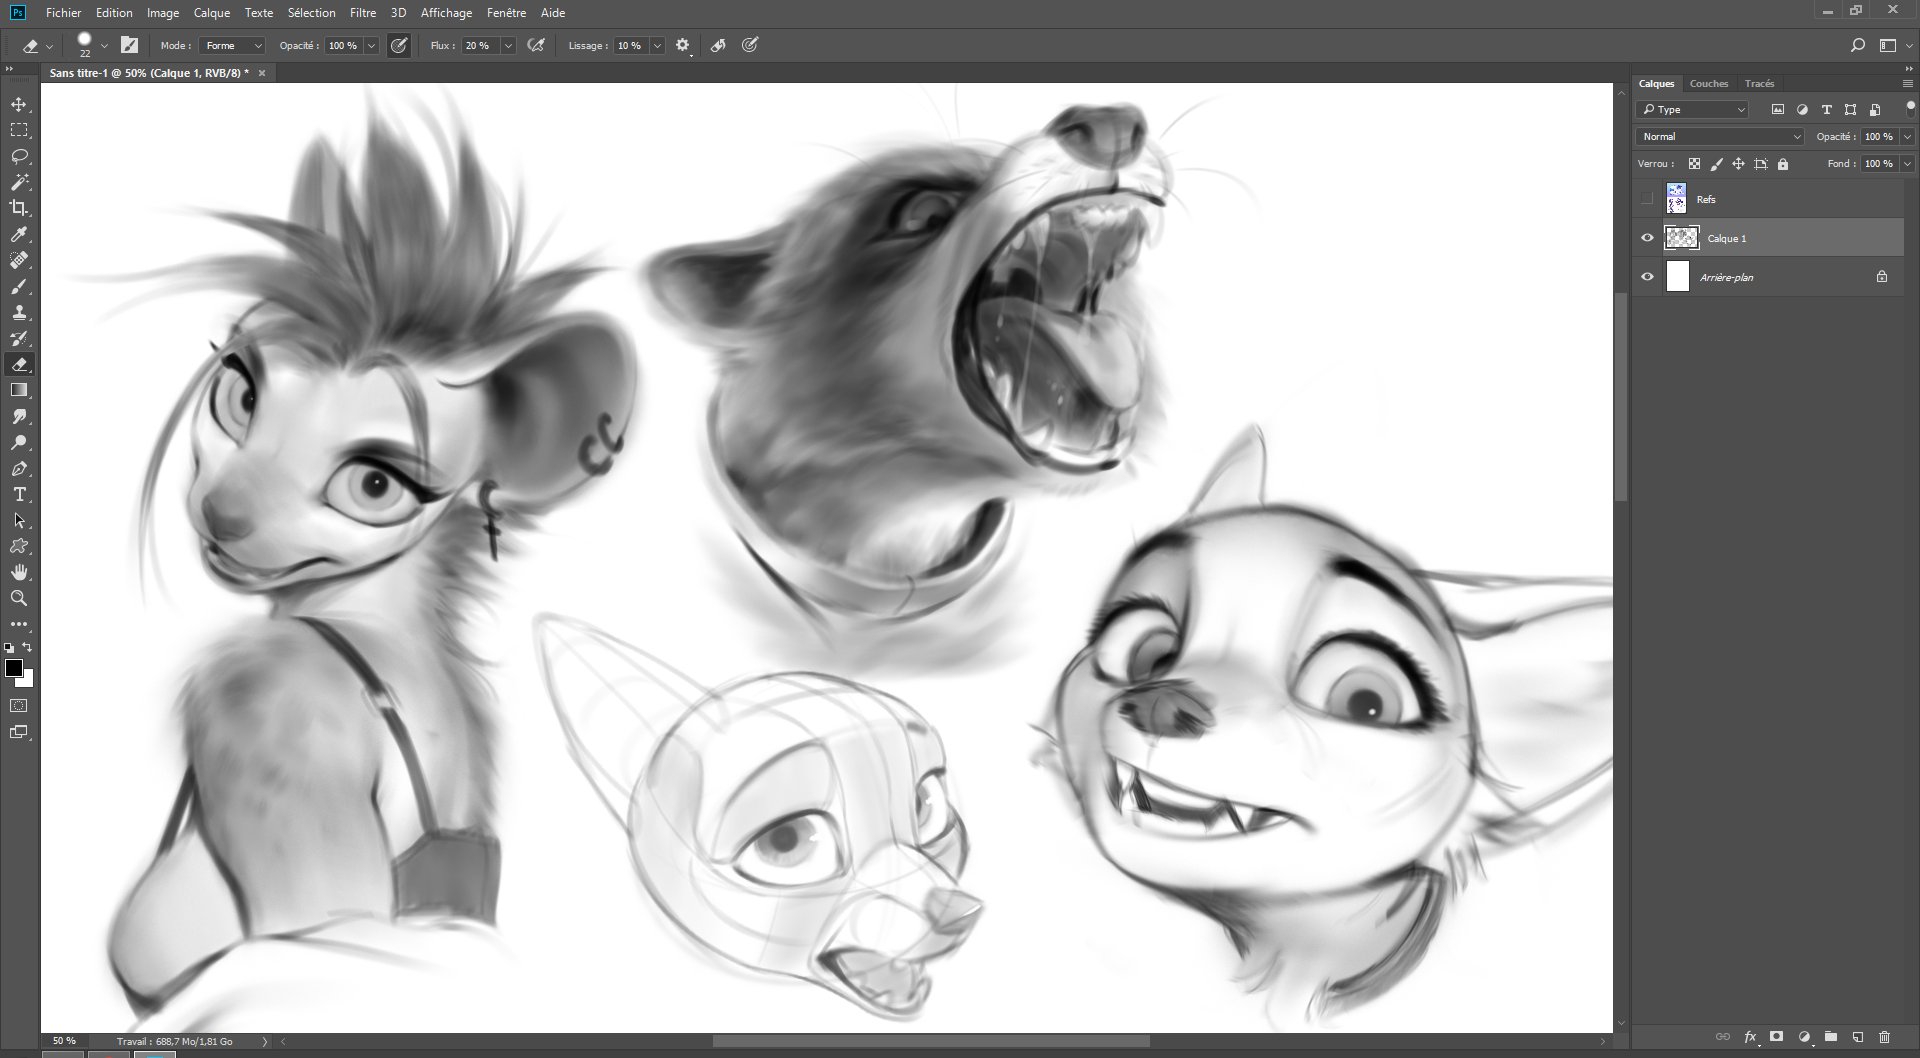Select the Magic Wand tool
The height and width of the screenshot is (1058, 1920).
(x=19, y=183)
